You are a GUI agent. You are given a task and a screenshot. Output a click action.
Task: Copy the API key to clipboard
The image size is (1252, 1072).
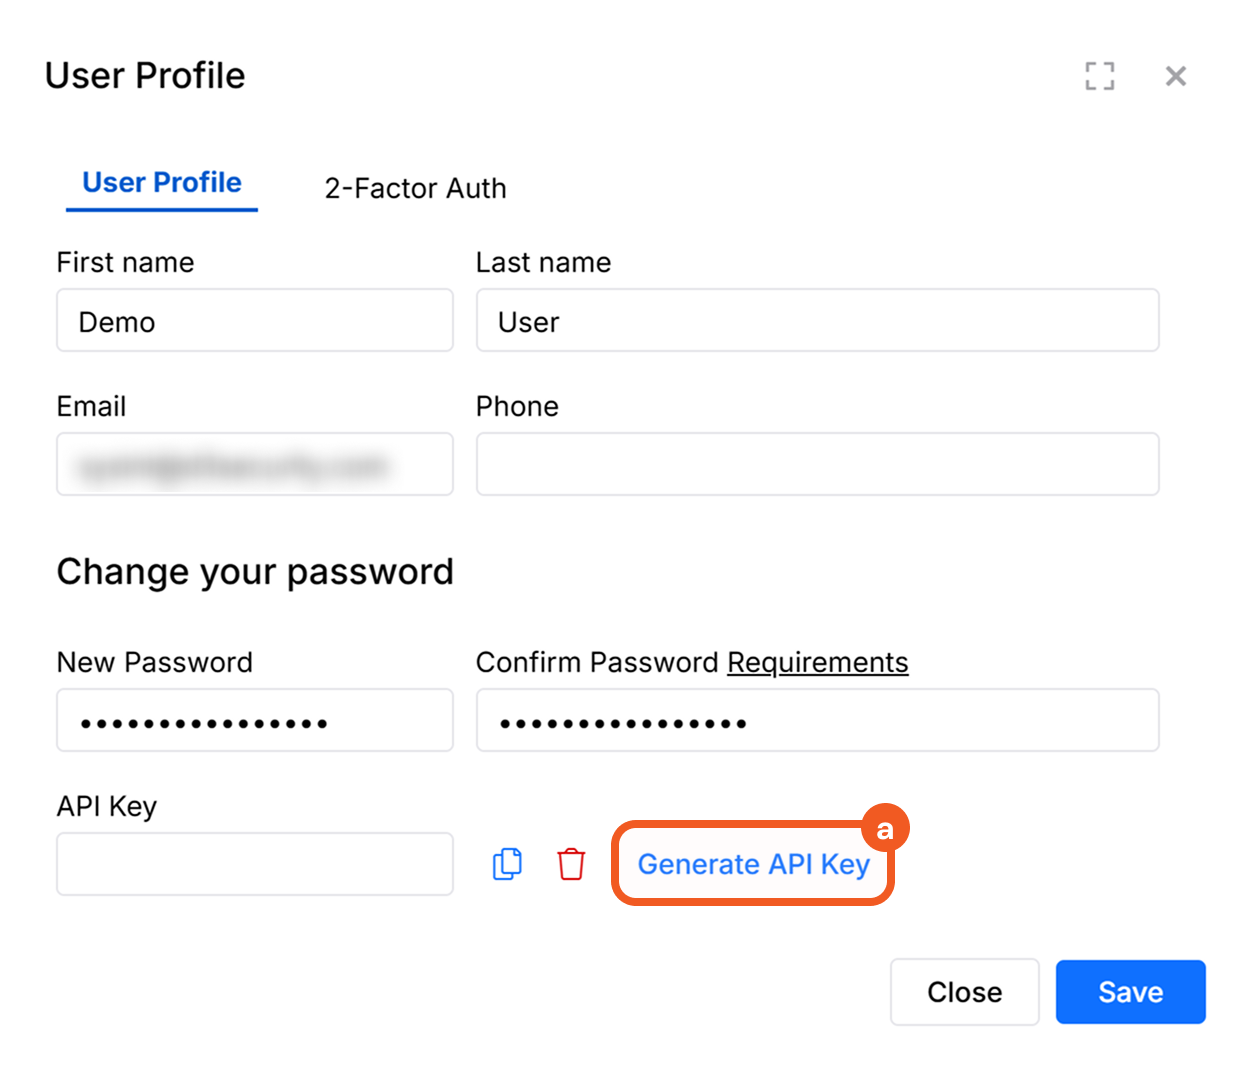pyautogui.click(x=507, y=864)
